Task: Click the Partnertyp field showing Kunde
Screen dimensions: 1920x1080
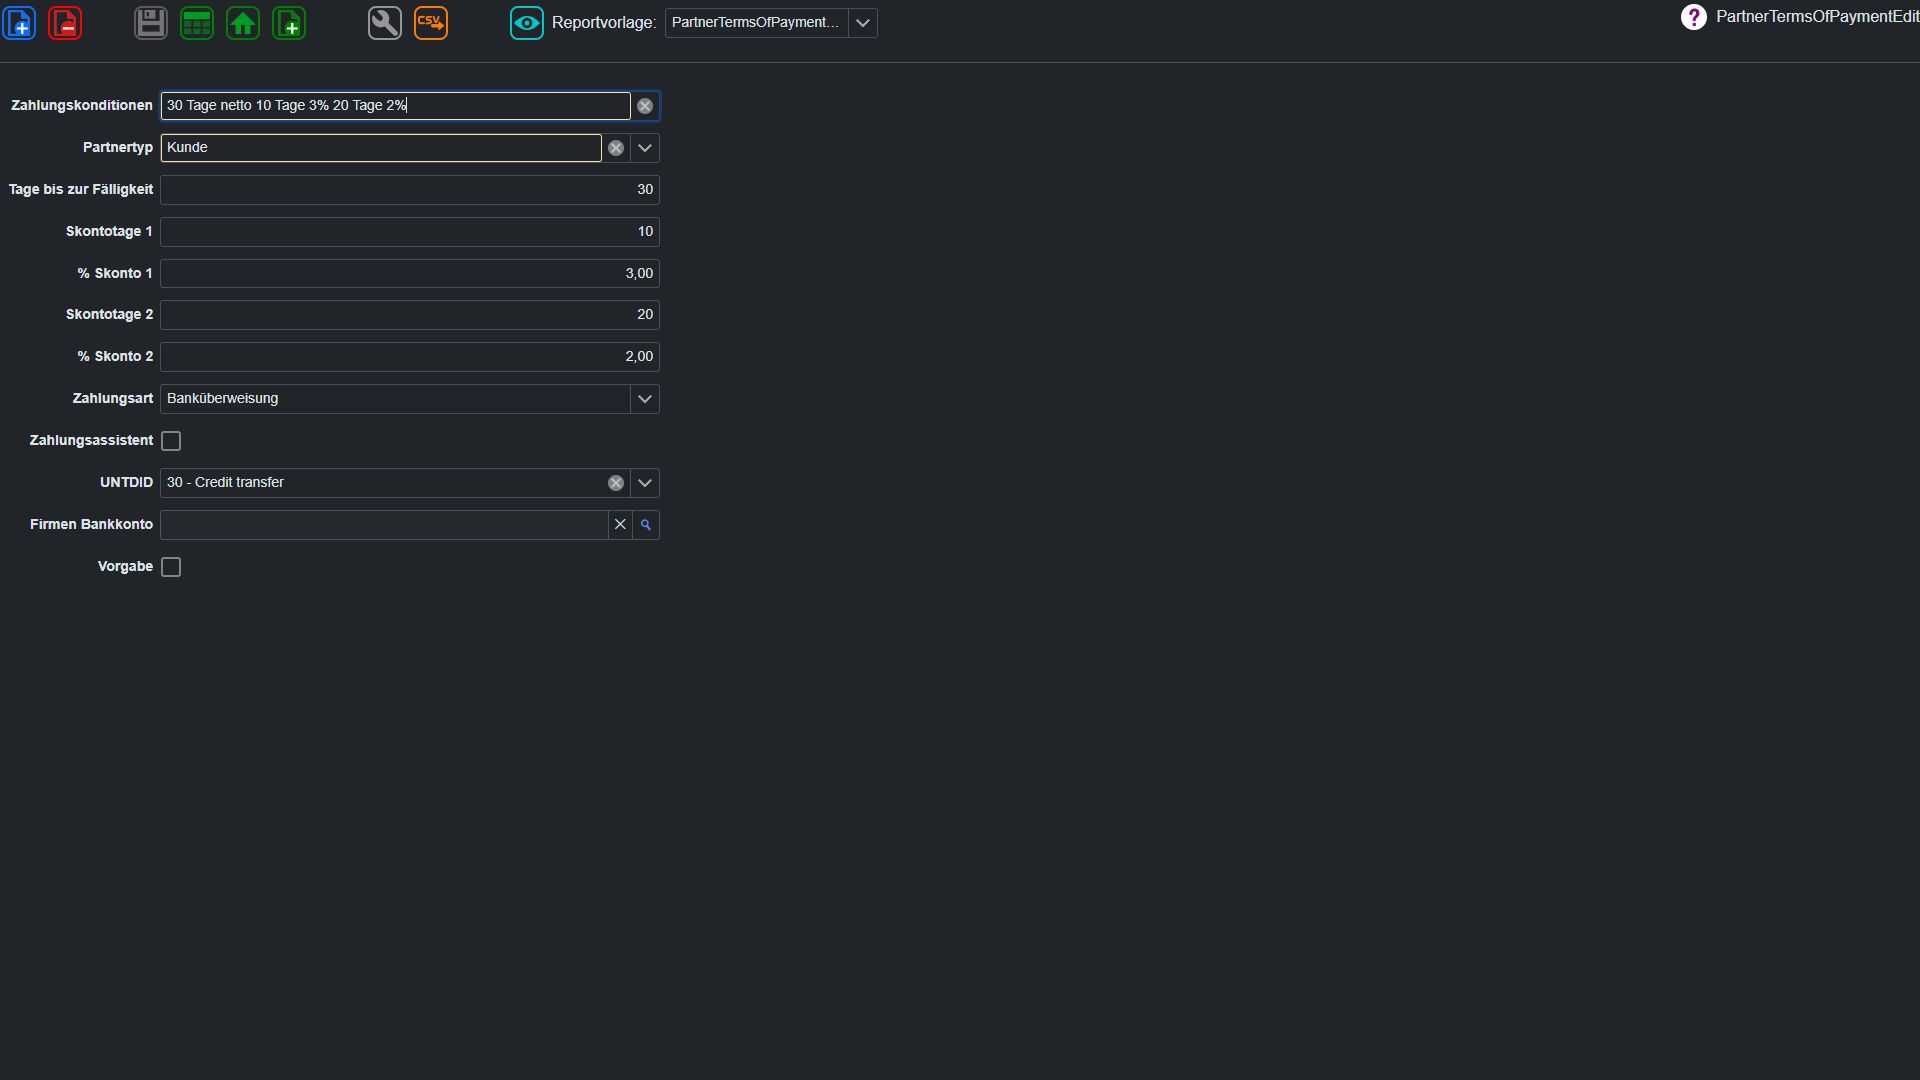Action: 381,148
